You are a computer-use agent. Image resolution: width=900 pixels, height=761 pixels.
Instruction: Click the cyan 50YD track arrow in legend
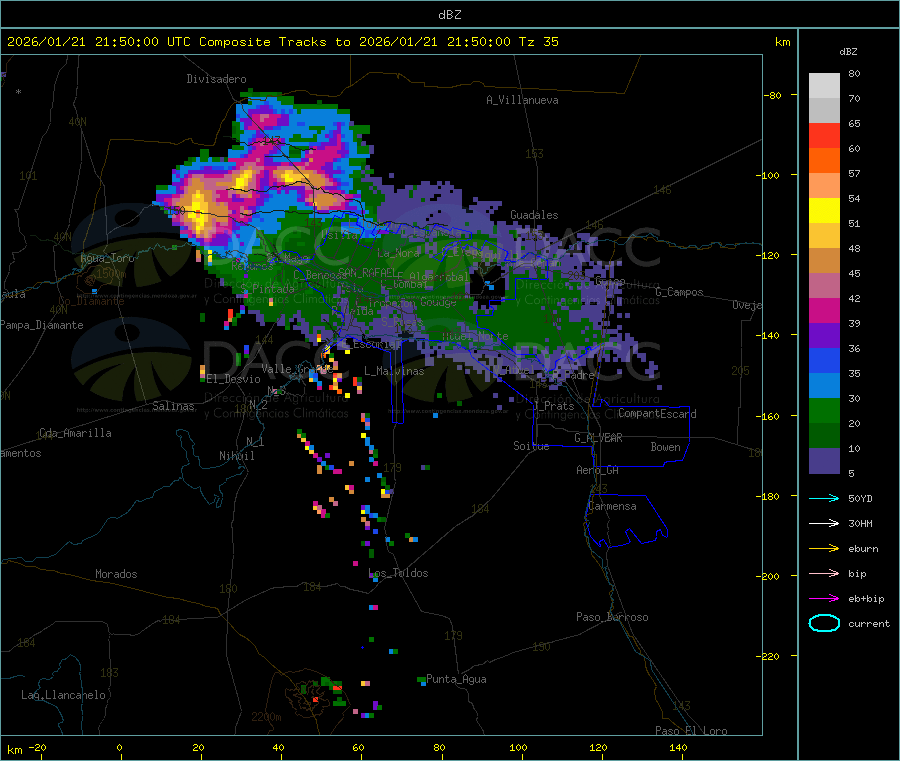[824, 498]
